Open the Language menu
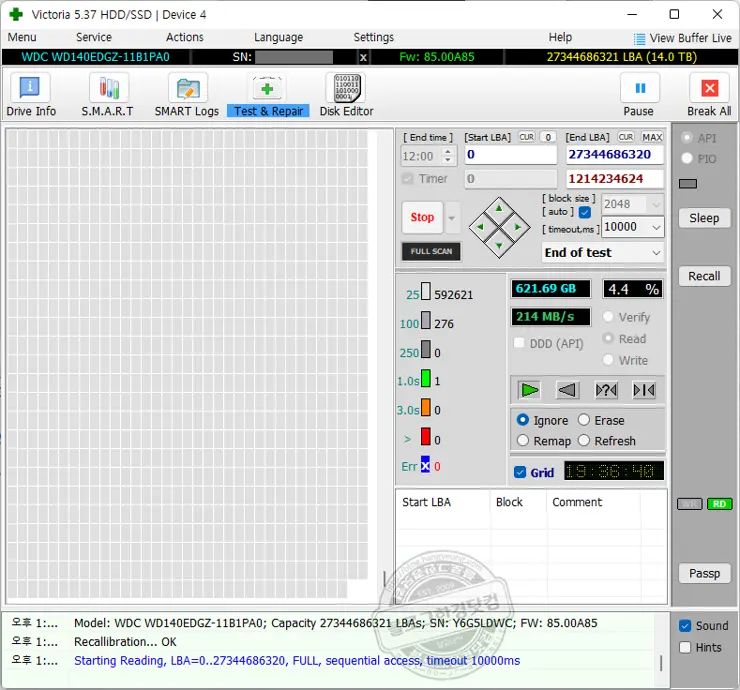The image size is (740, 690). [278, 37]
